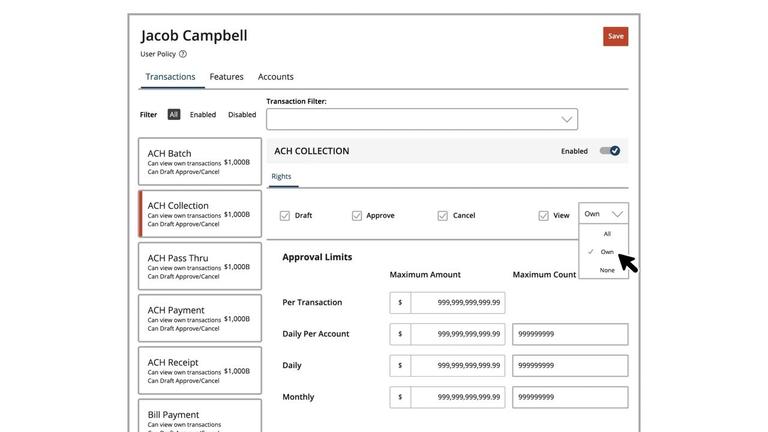Click the Per Transaction maximum amount field
This screenshot has width=768, height=432.
(x=457, y=303)
